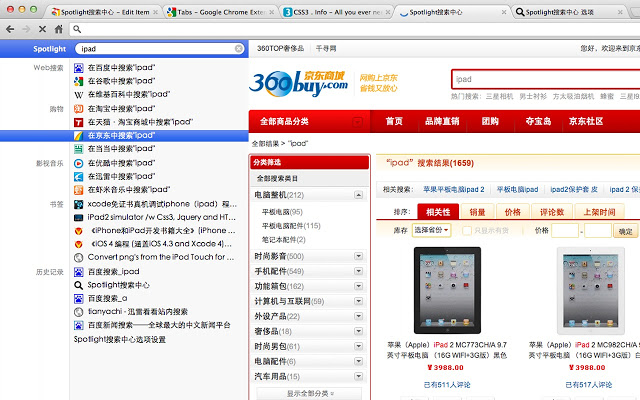Click 显示全部分类 to show all categories

309,393
